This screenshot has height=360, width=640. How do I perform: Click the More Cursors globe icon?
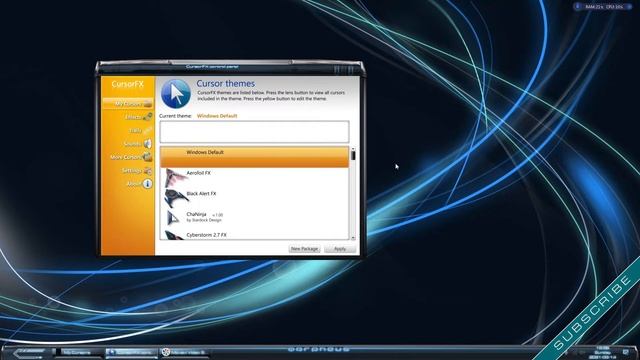point(147,157)
